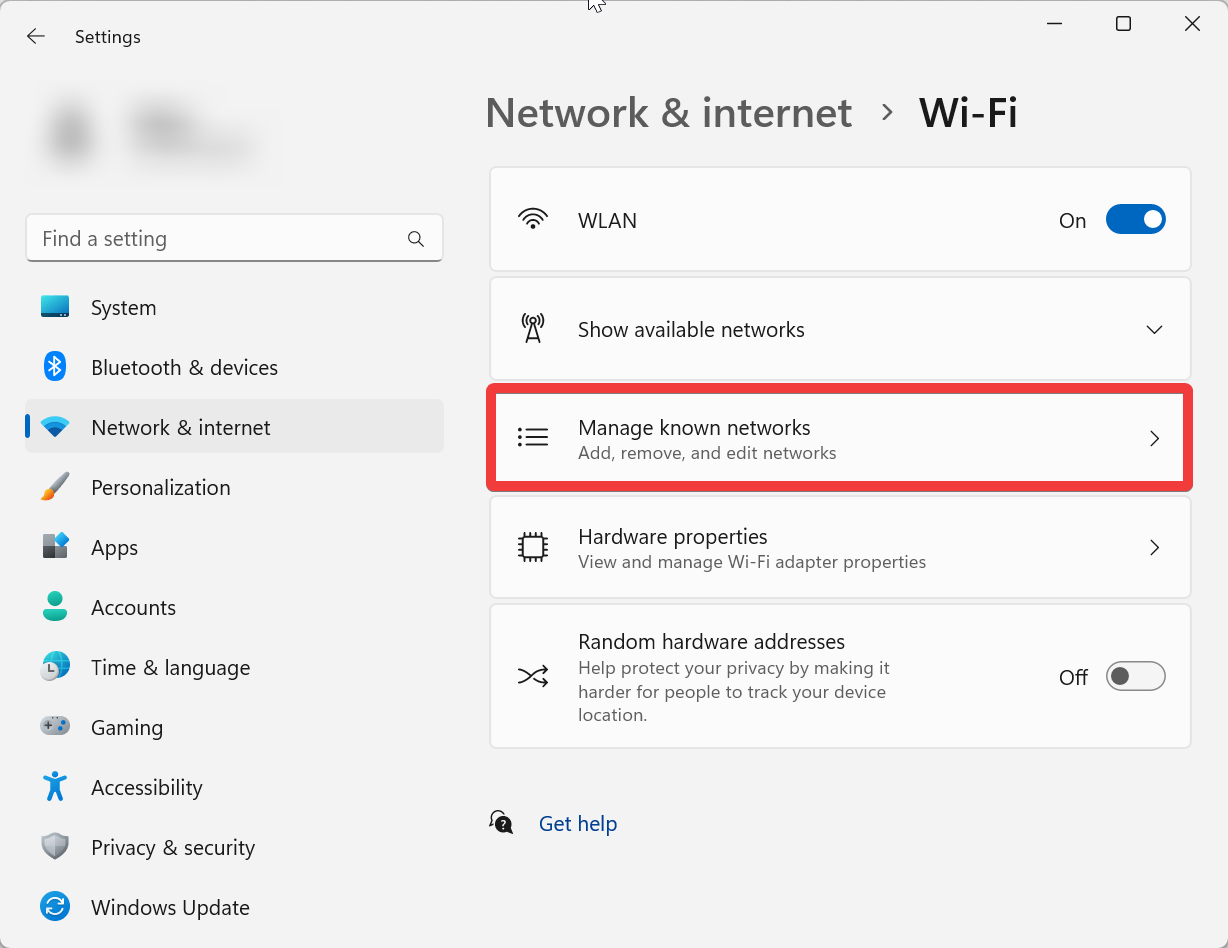This screenshot has width=1228, height=948.
Task: Open the Get help link
Action: click(578, 823)
